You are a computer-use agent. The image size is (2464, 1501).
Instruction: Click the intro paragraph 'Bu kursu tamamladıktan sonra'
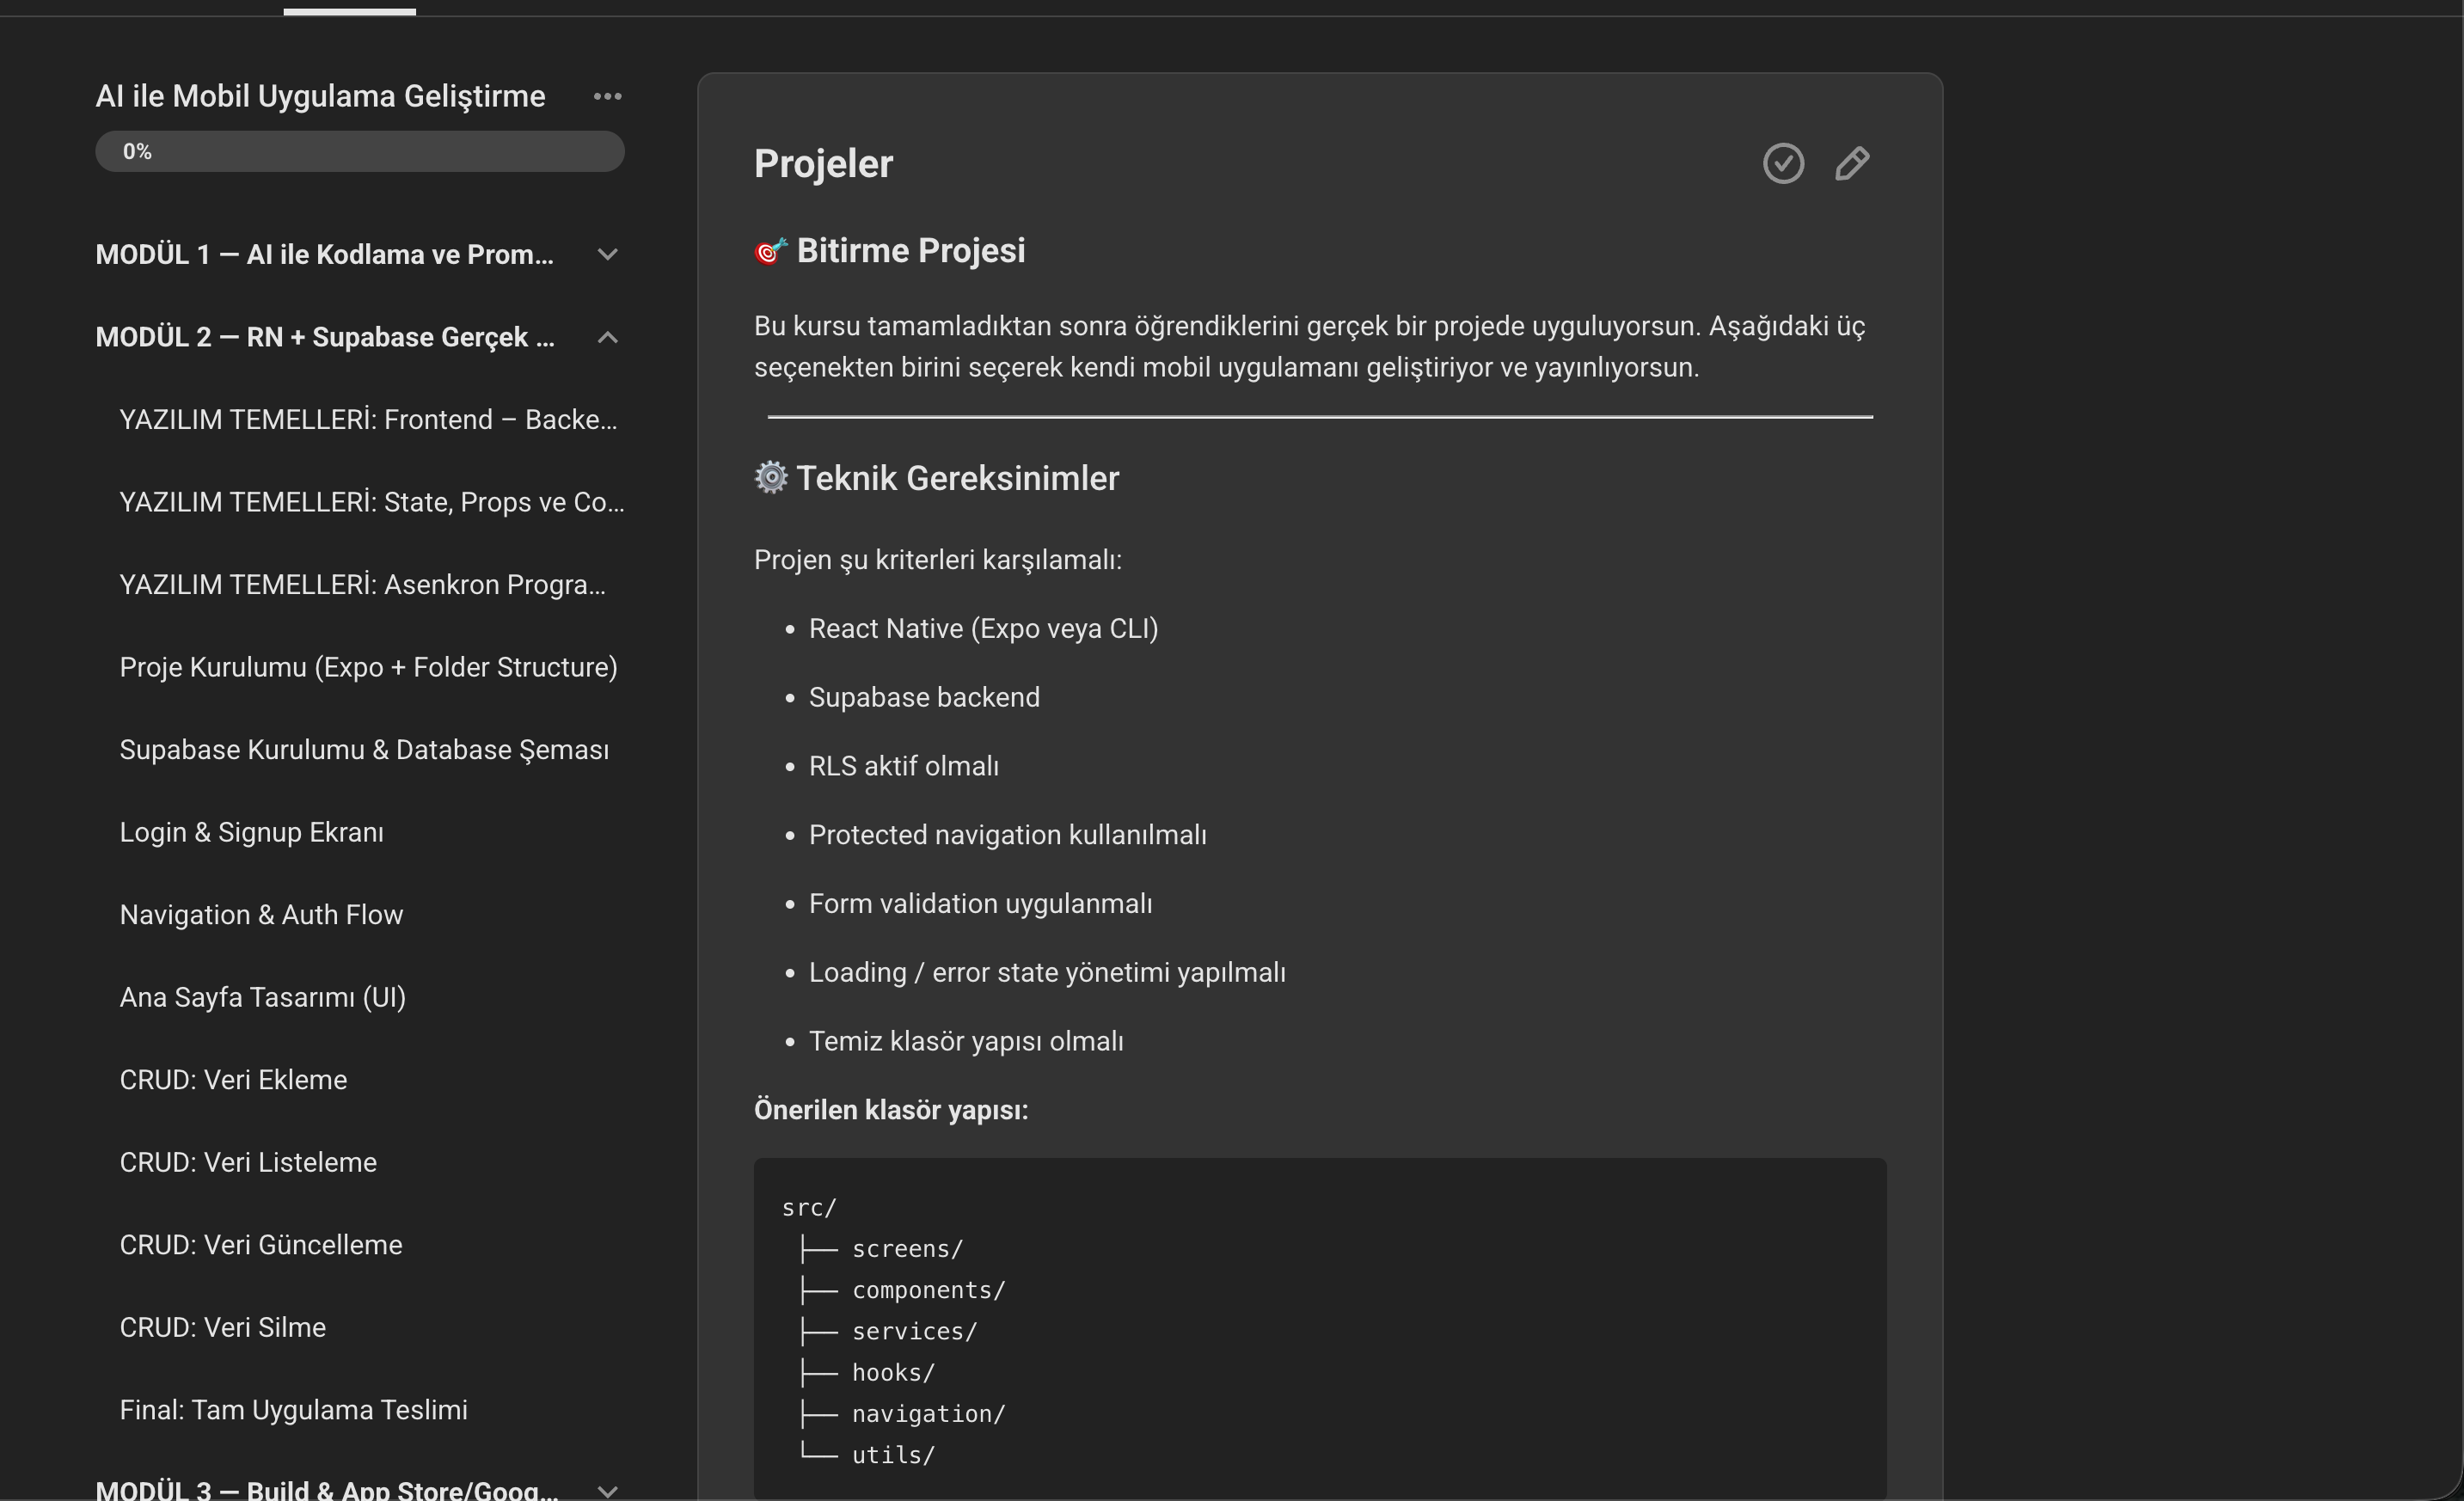tap(1310, 346)
